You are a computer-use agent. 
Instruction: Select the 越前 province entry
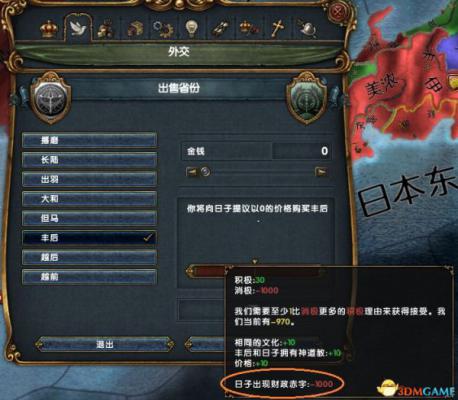[x=89, y=277]
